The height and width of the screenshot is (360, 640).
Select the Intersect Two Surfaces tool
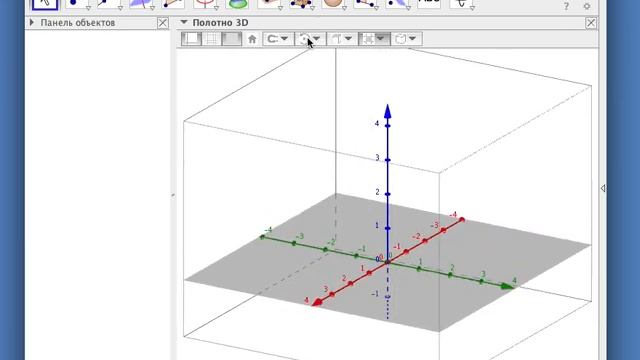(238, 4)
